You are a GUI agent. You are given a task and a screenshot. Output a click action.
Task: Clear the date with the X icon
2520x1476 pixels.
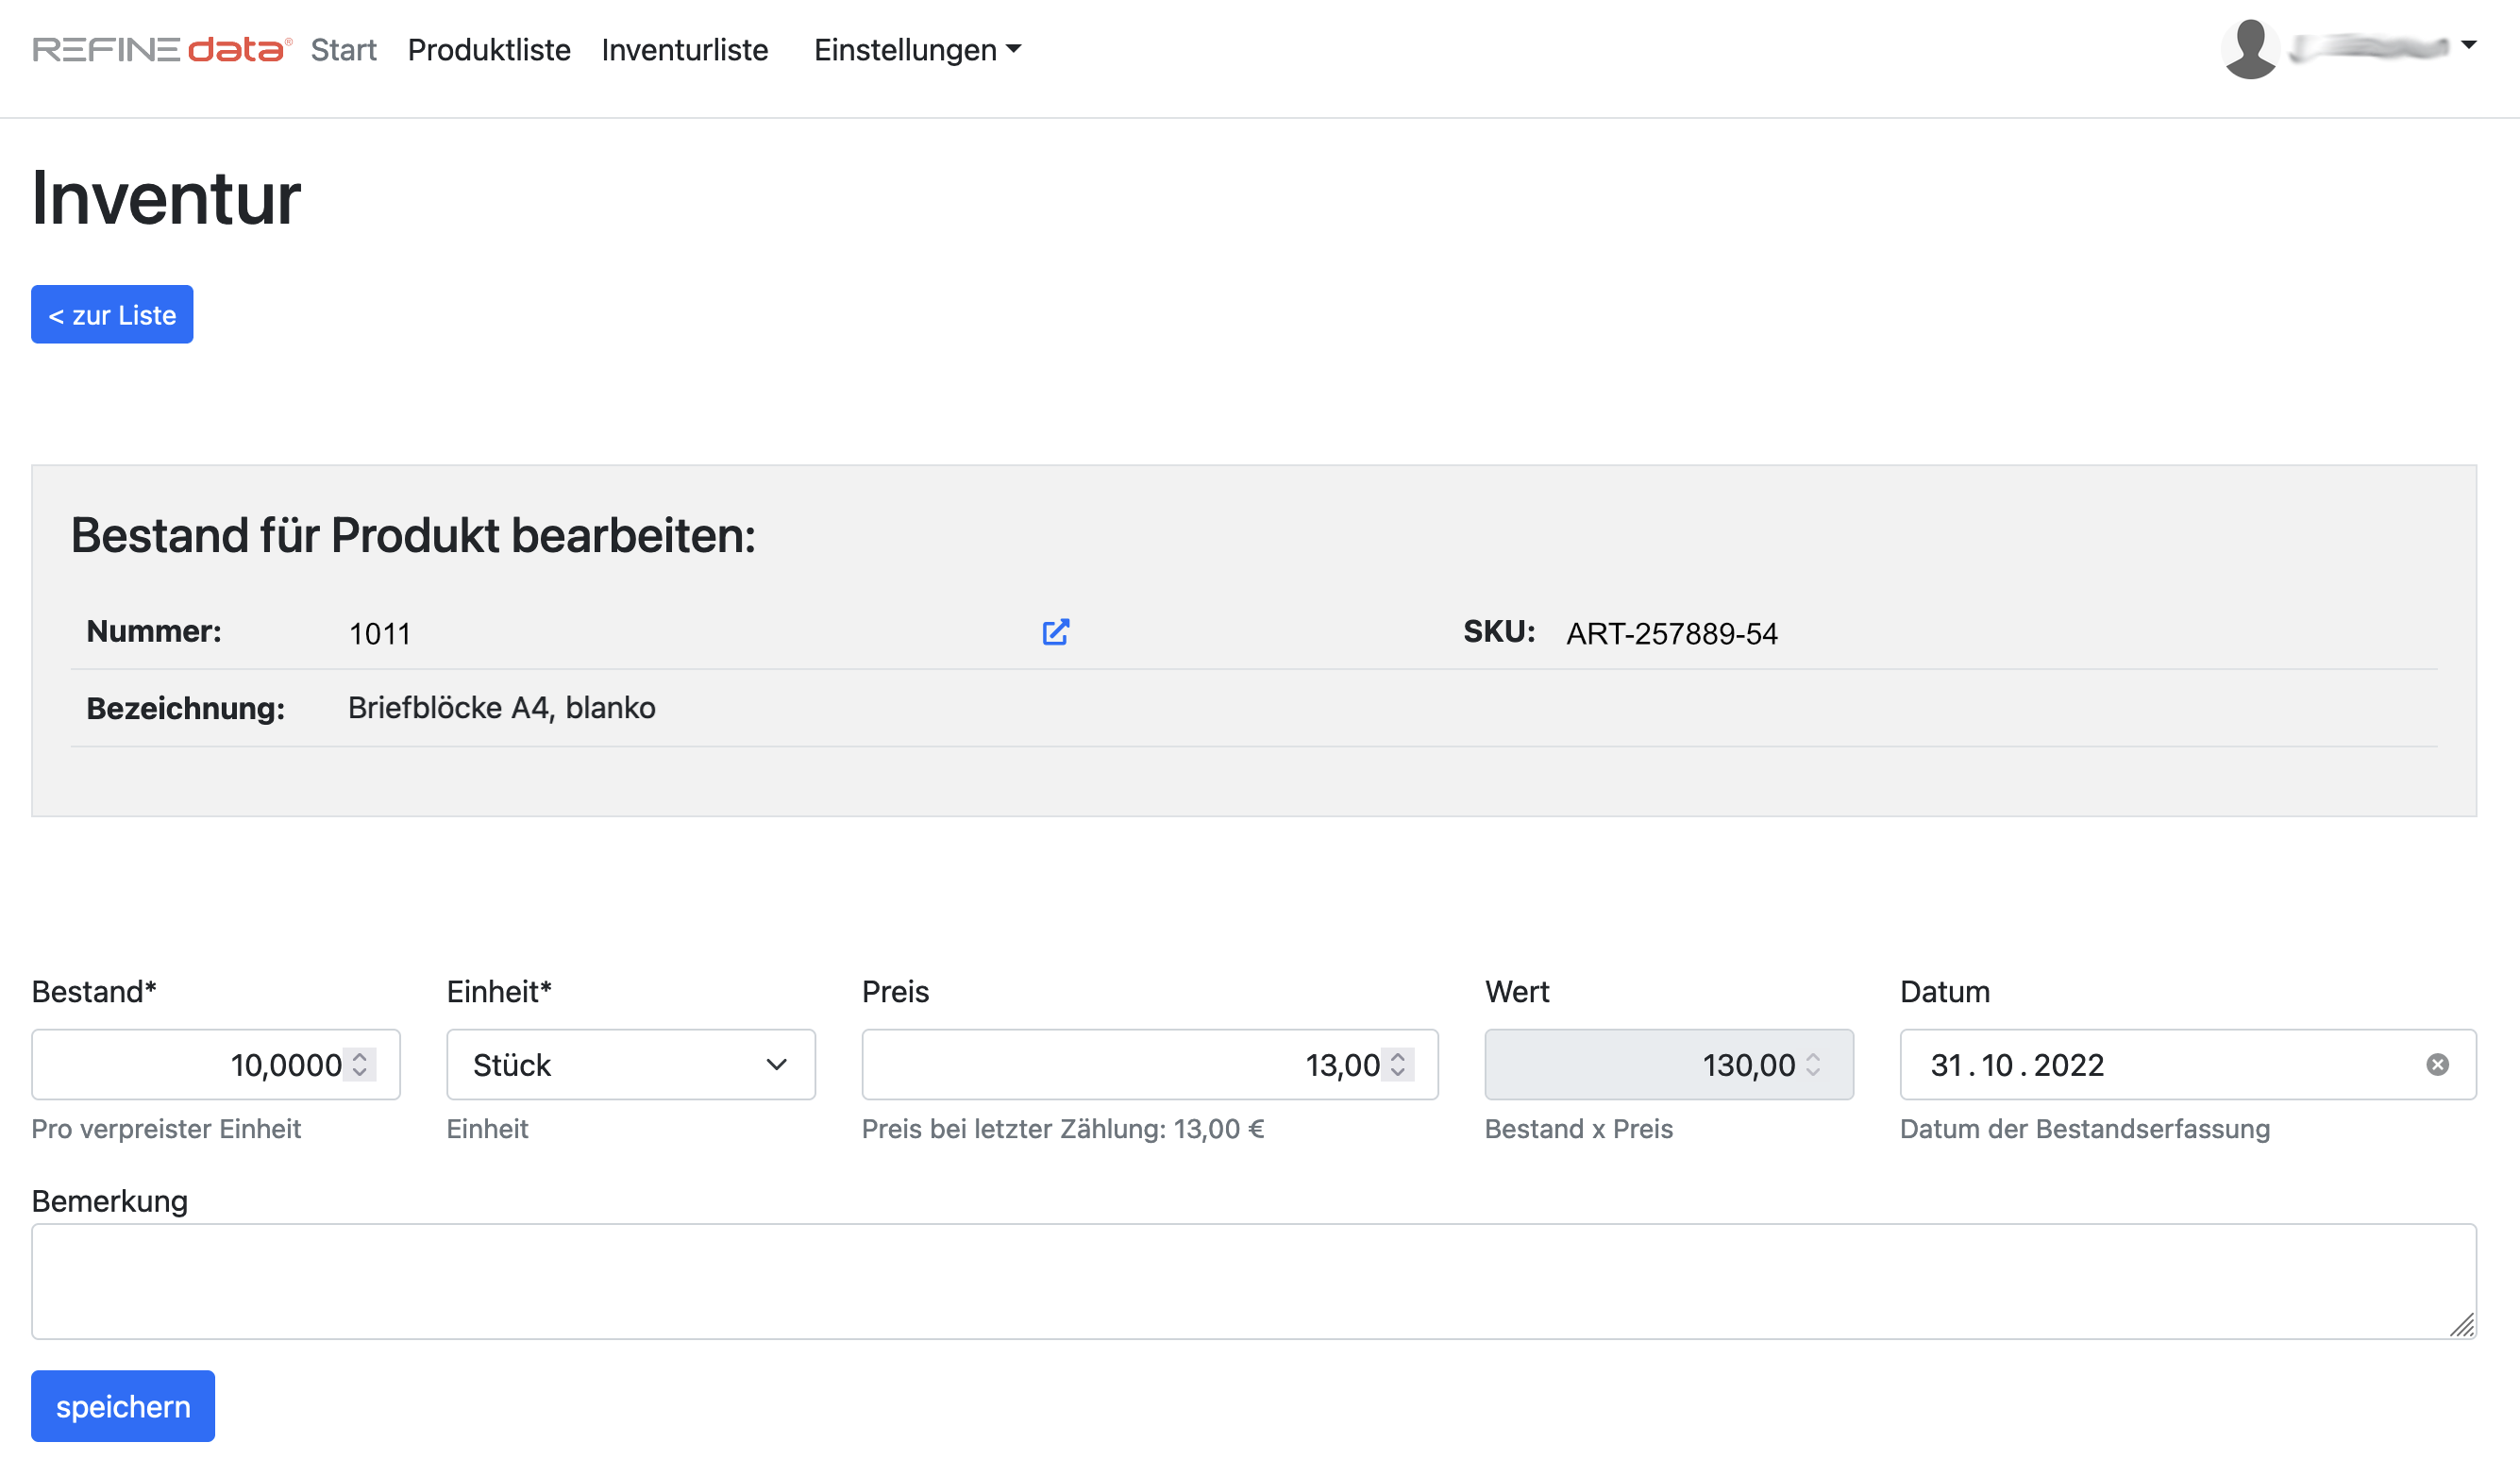click(x=2437, y=1065)
